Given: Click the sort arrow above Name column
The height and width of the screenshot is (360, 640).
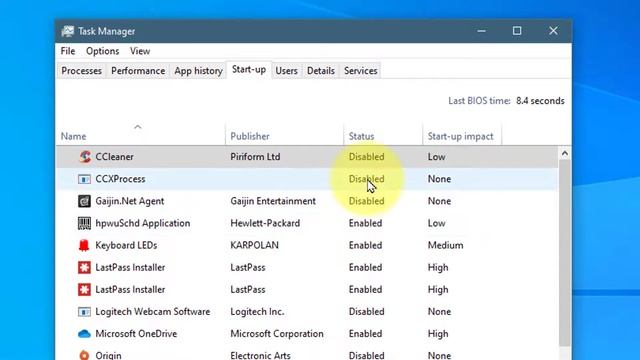Looking at the screenshot, I should (138, 127).
